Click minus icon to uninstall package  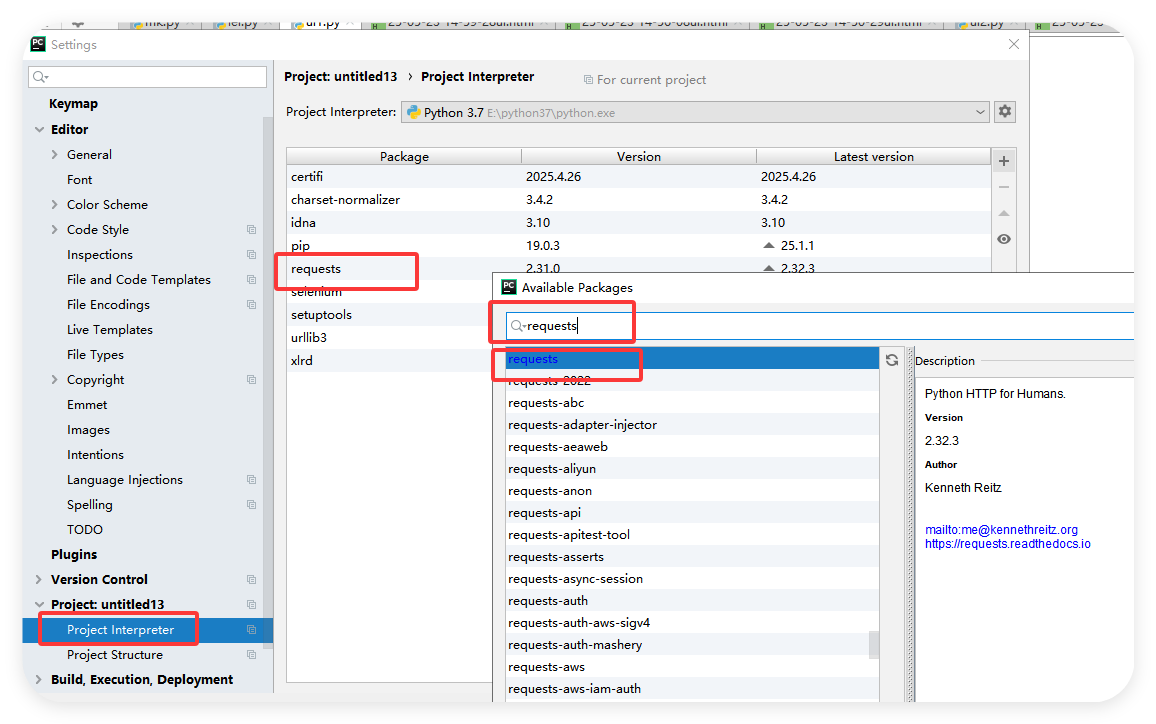tap(1003, 187)
